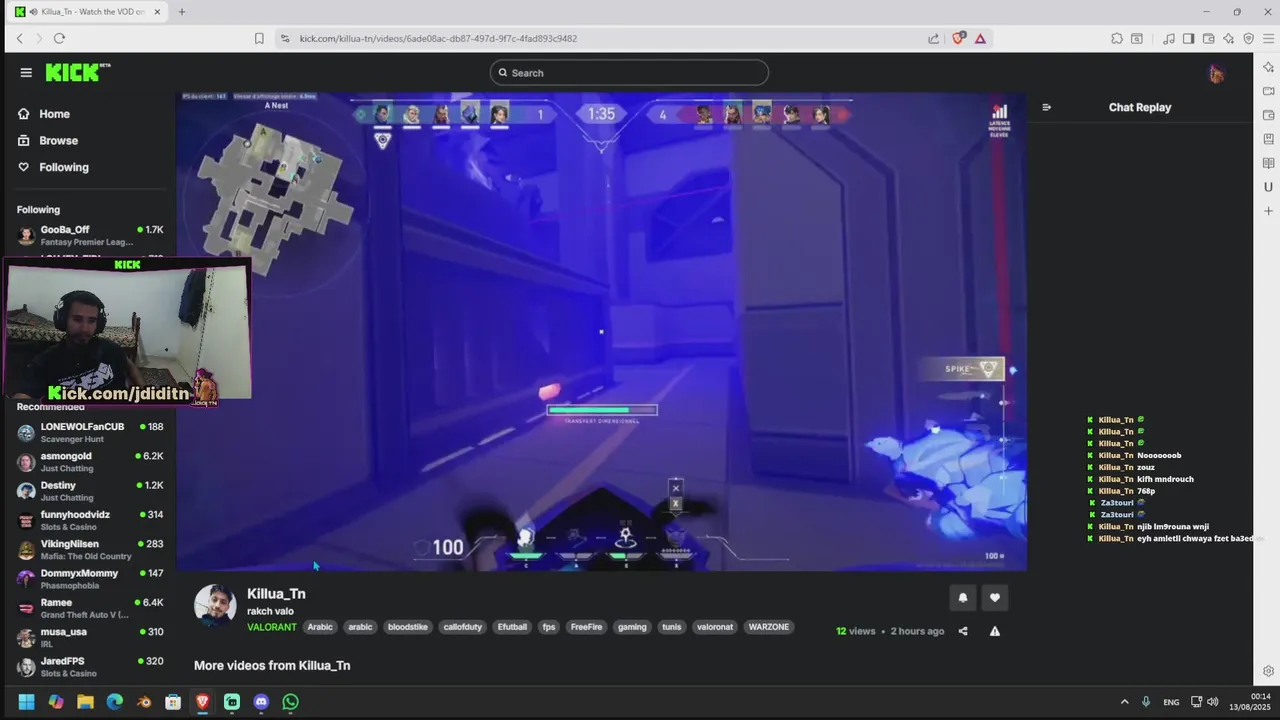This screenshot has height=720, width=1280.
Task: Open the JaredFPS recommended channel
Action: [x=90, y=667]
